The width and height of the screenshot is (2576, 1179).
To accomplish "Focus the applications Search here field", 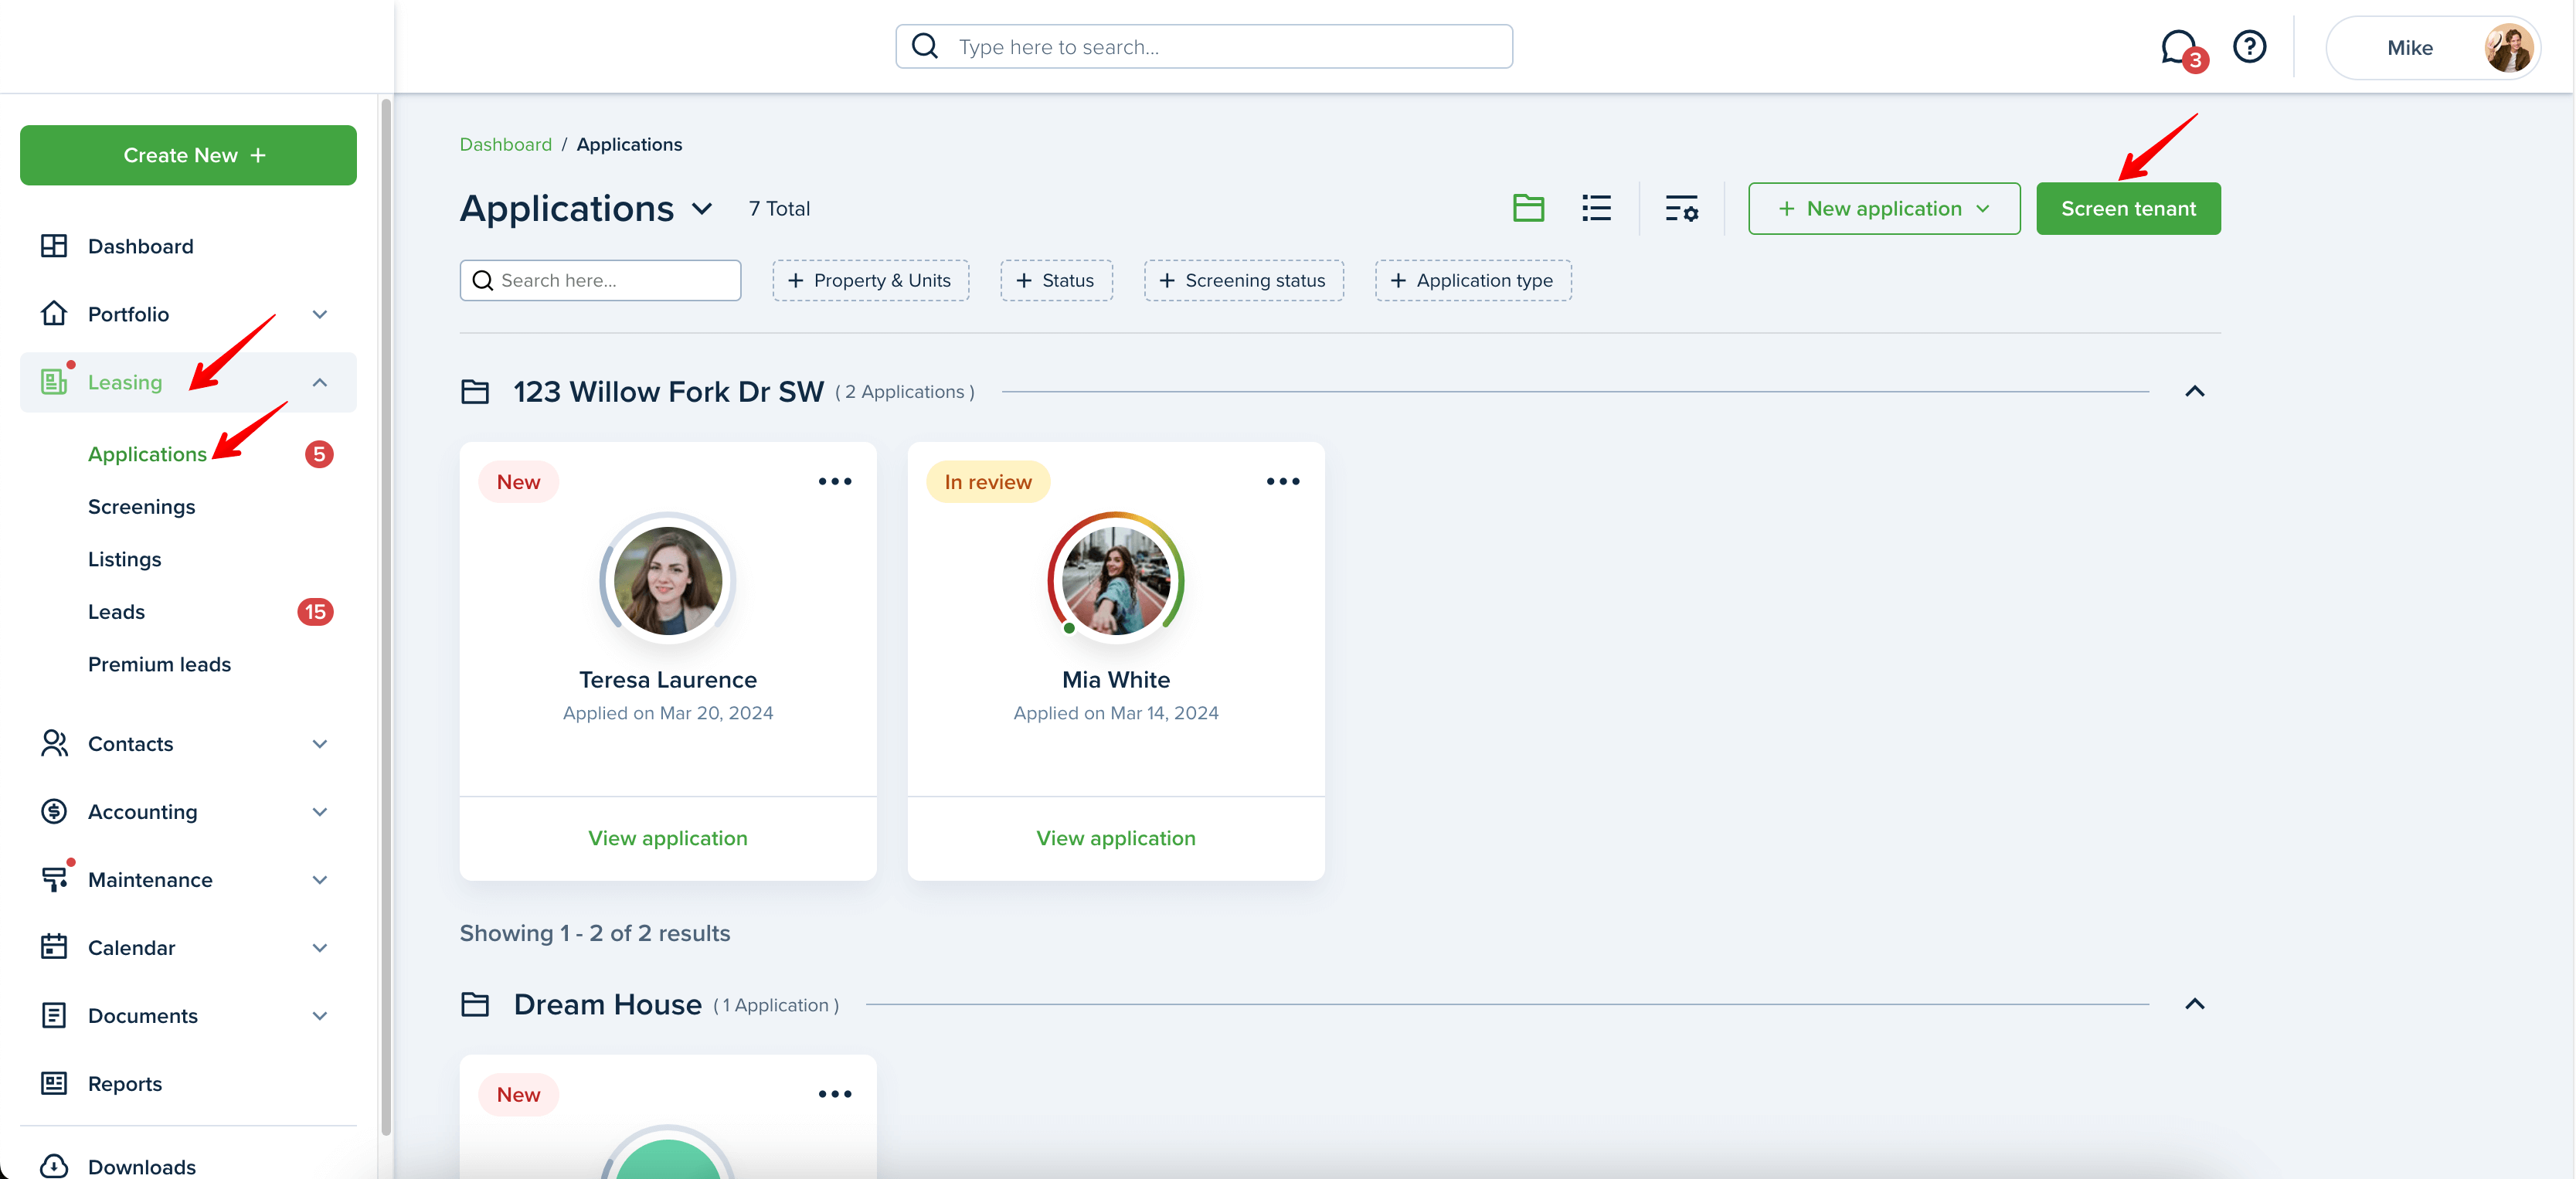I will (600, 280).
